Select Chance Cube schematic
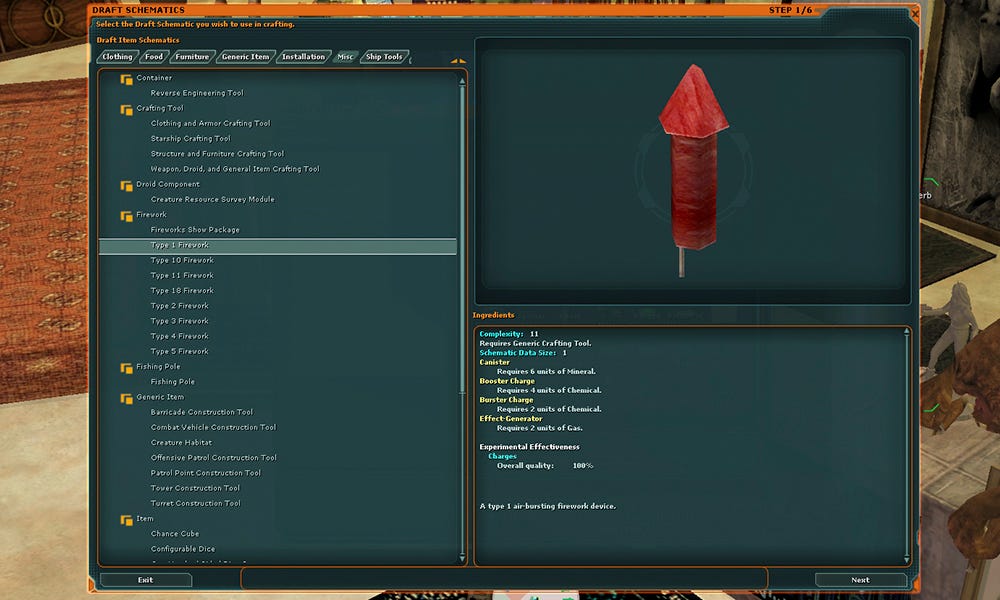 (x=175, y=534)
